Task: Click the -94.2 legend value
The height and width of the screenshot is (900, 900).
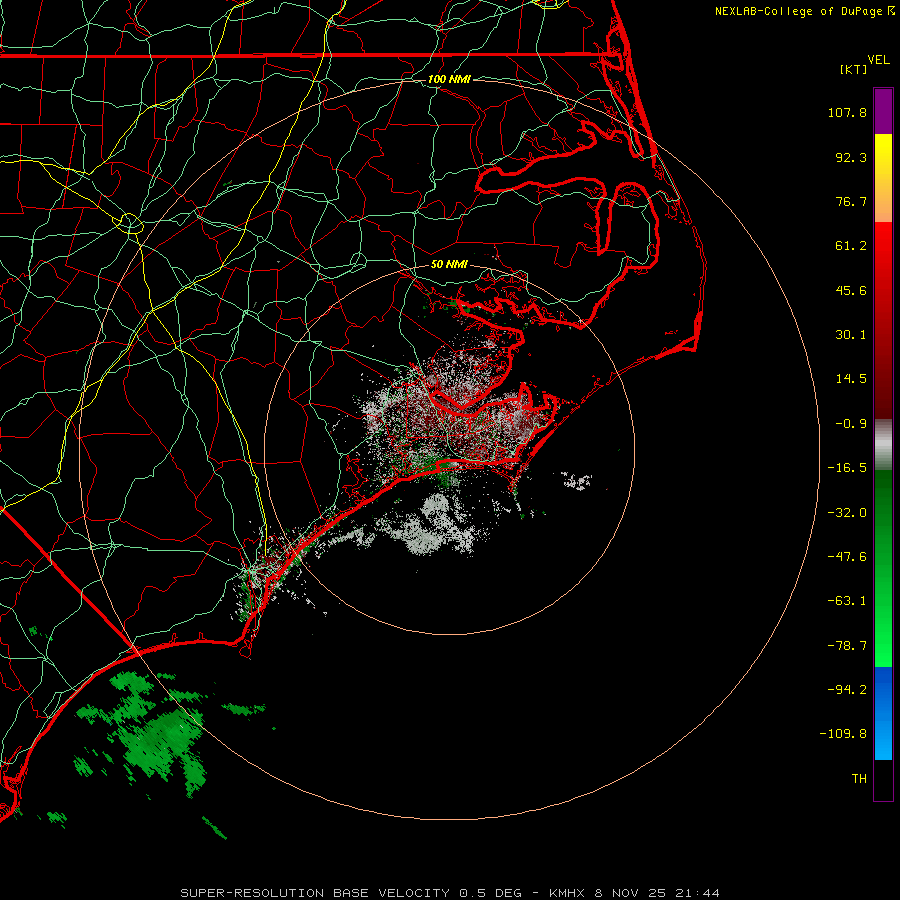Action: [x=847, y=689]
